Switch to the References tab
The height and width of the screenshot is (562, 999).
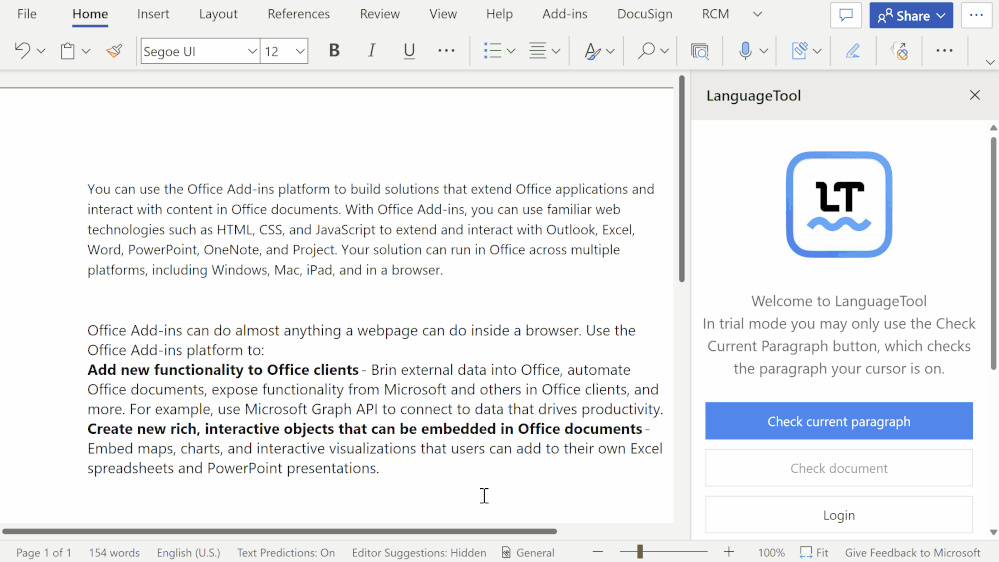coord(299,14)
